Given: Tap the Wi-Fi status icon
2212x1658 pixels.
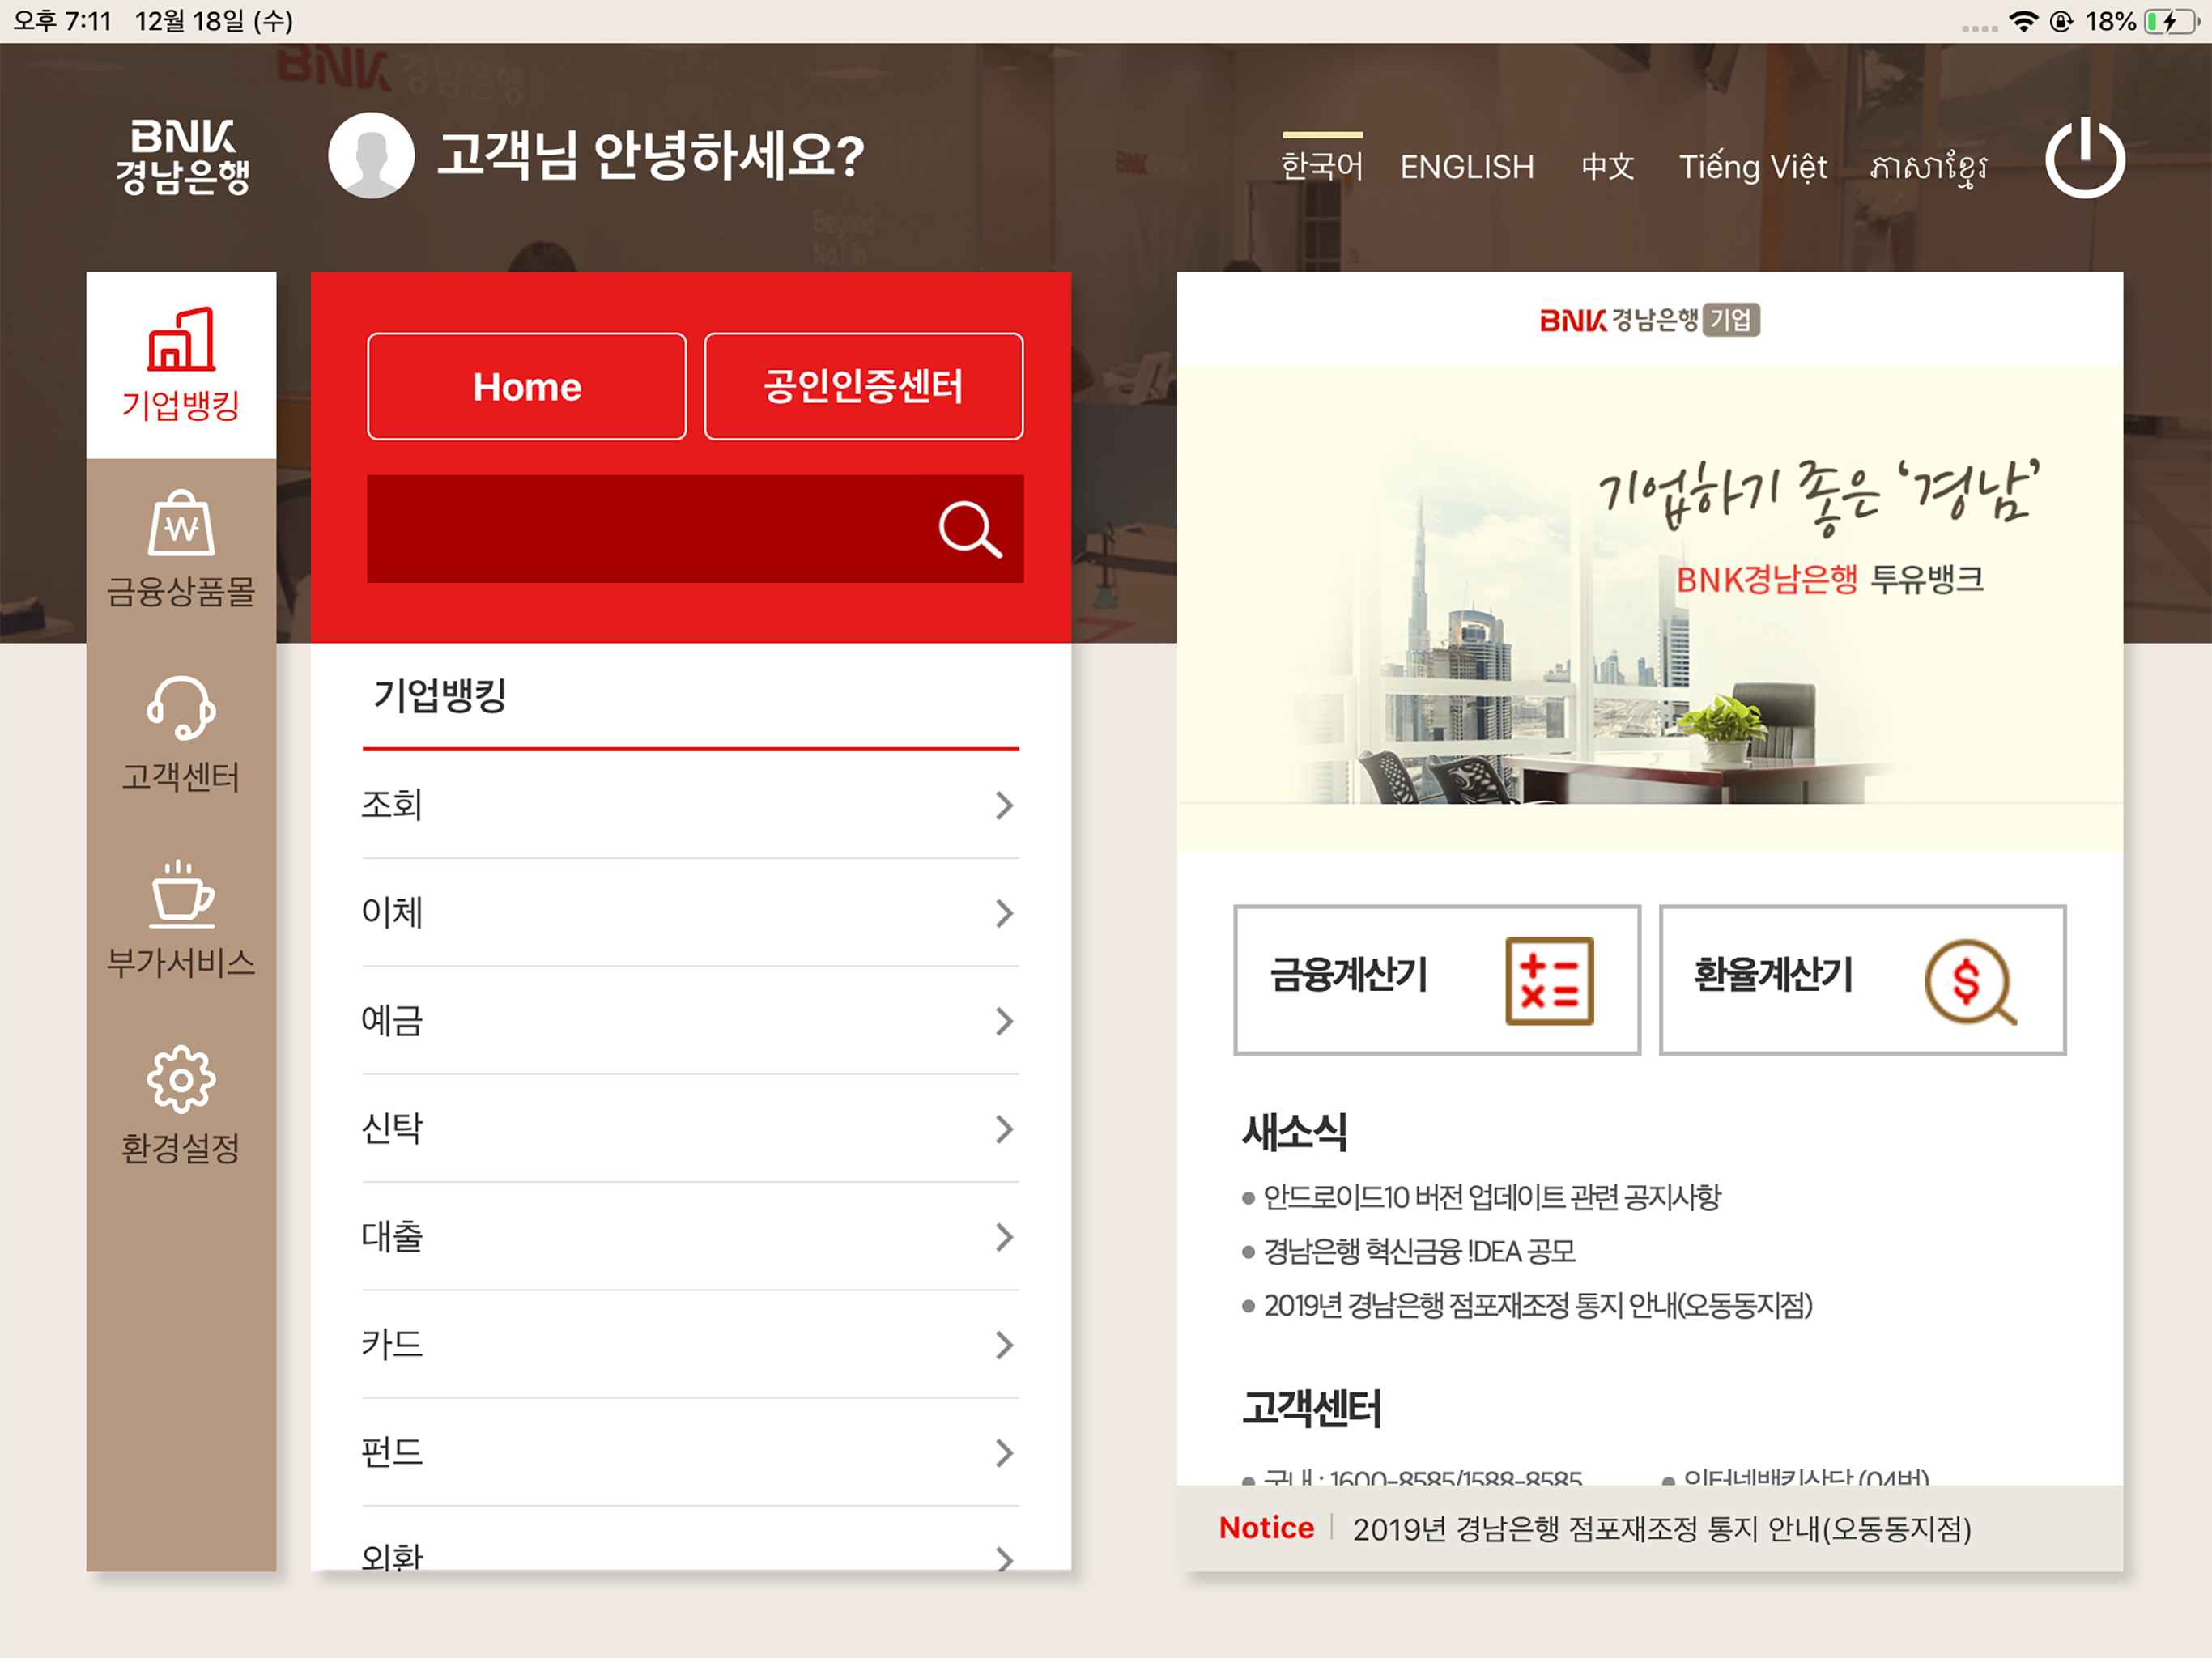Looking at the screenshot, I should pos(2023,21).
